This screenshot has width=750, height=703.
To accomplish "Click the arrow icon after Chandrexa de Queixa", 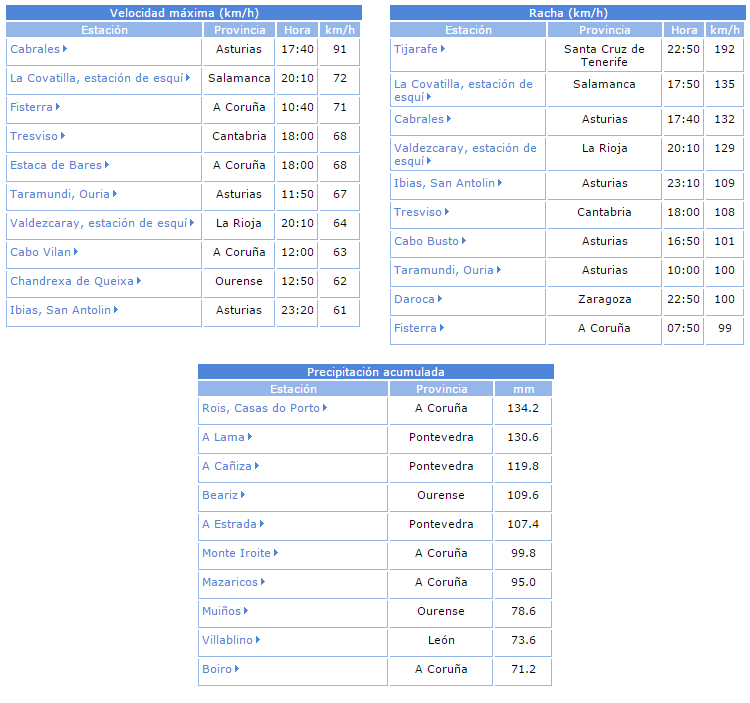I will pos(137,281).
